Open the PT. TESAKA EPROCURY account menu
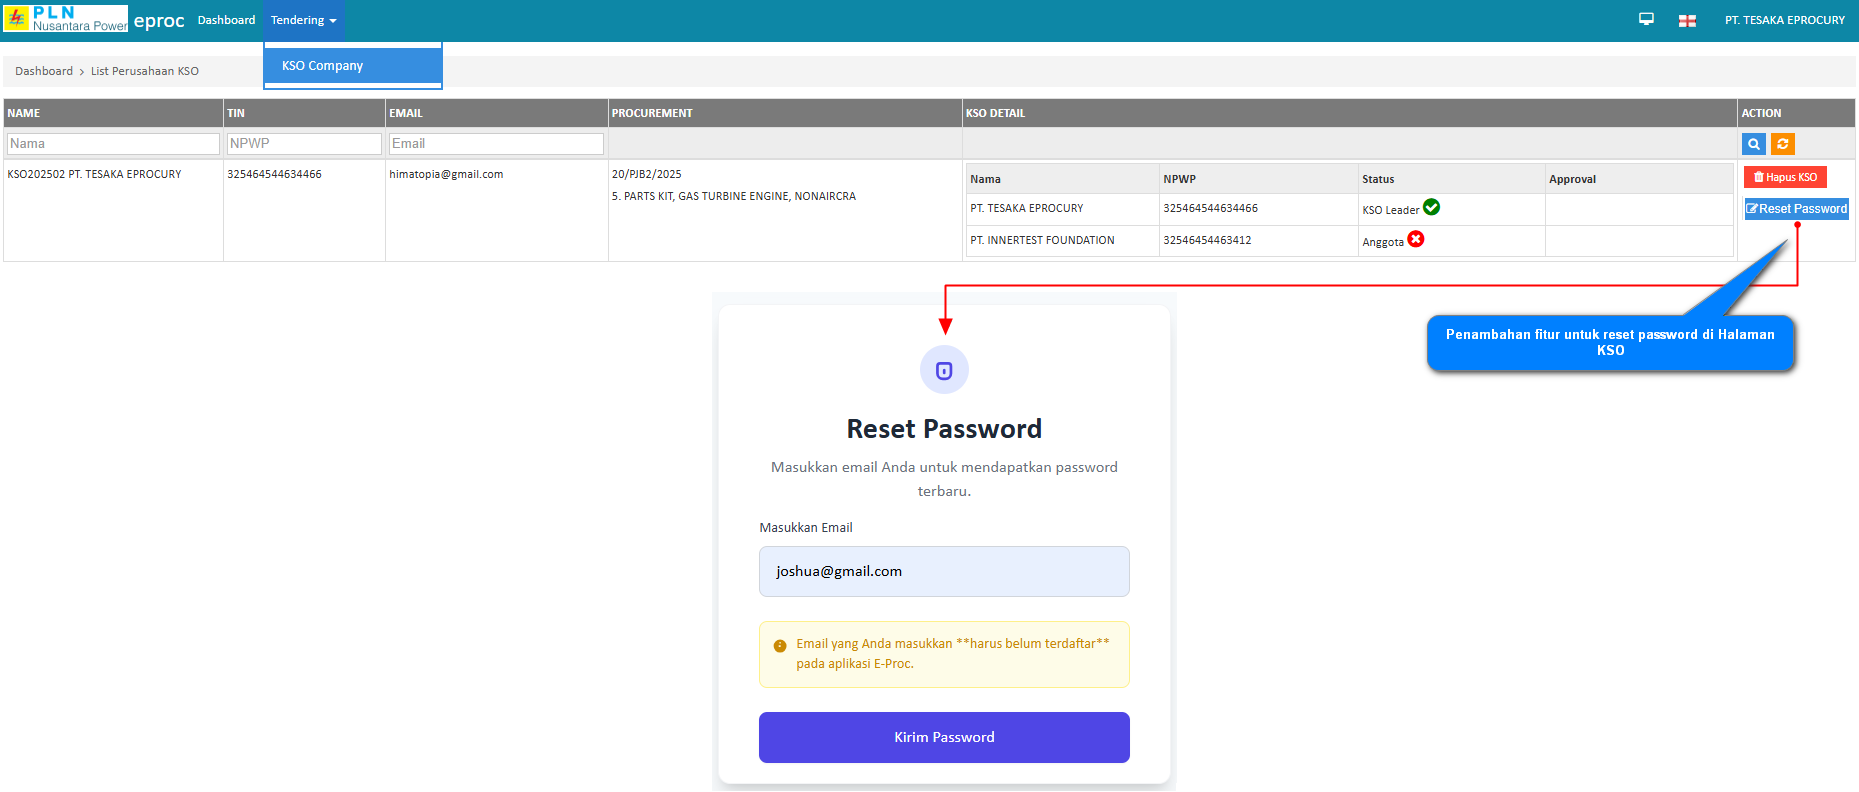This screenshot has height=792, width=1859. point(1784,20)
